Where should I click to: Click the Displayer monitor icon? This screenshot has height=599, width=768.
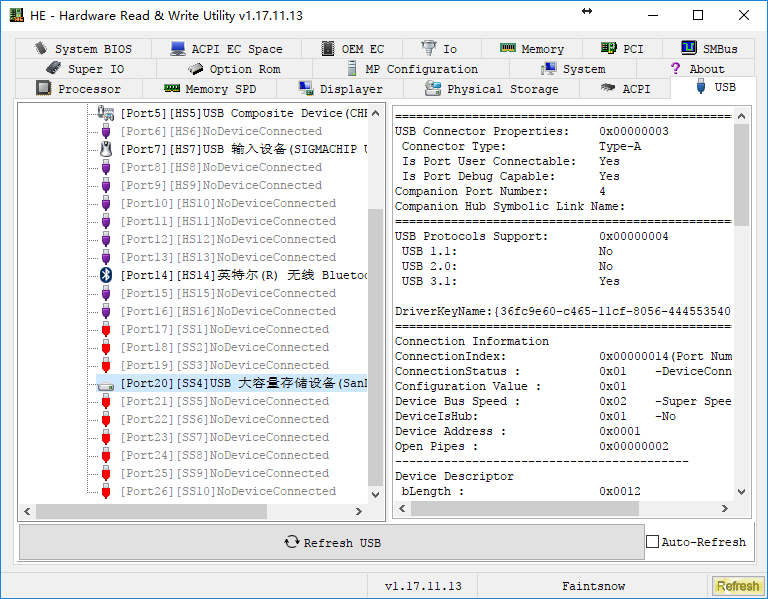click(x=306, y=88)
